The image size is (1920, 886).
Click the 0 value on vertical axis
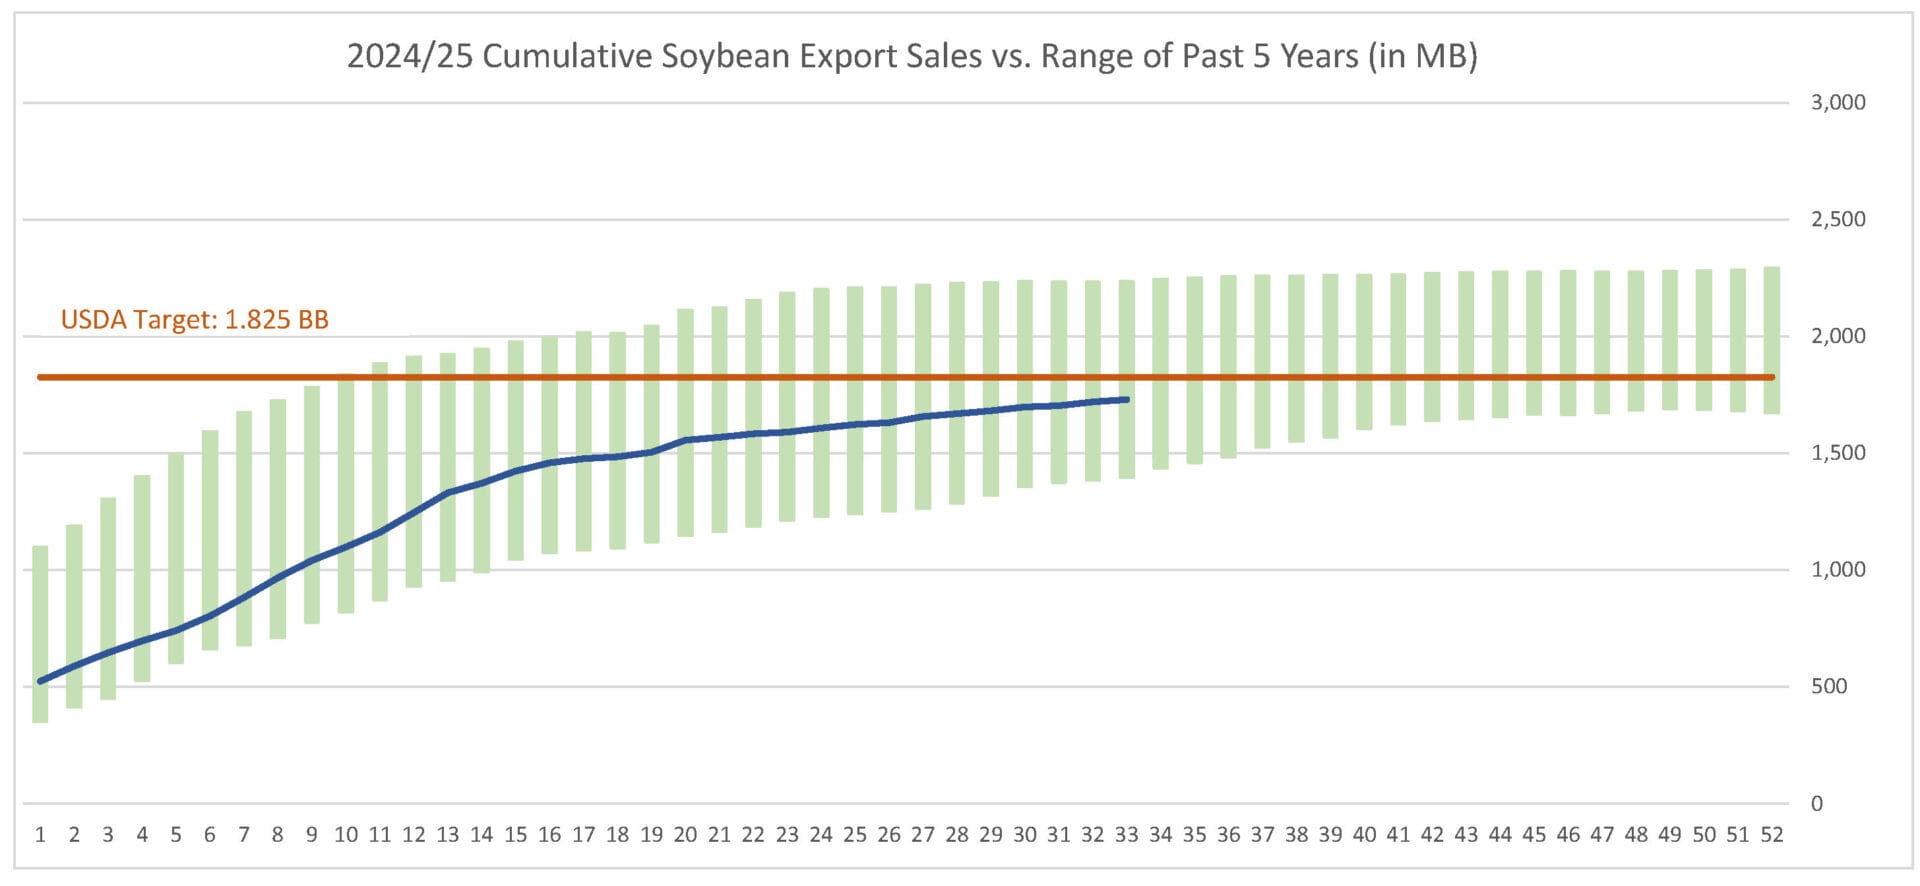pos(1817,804)
